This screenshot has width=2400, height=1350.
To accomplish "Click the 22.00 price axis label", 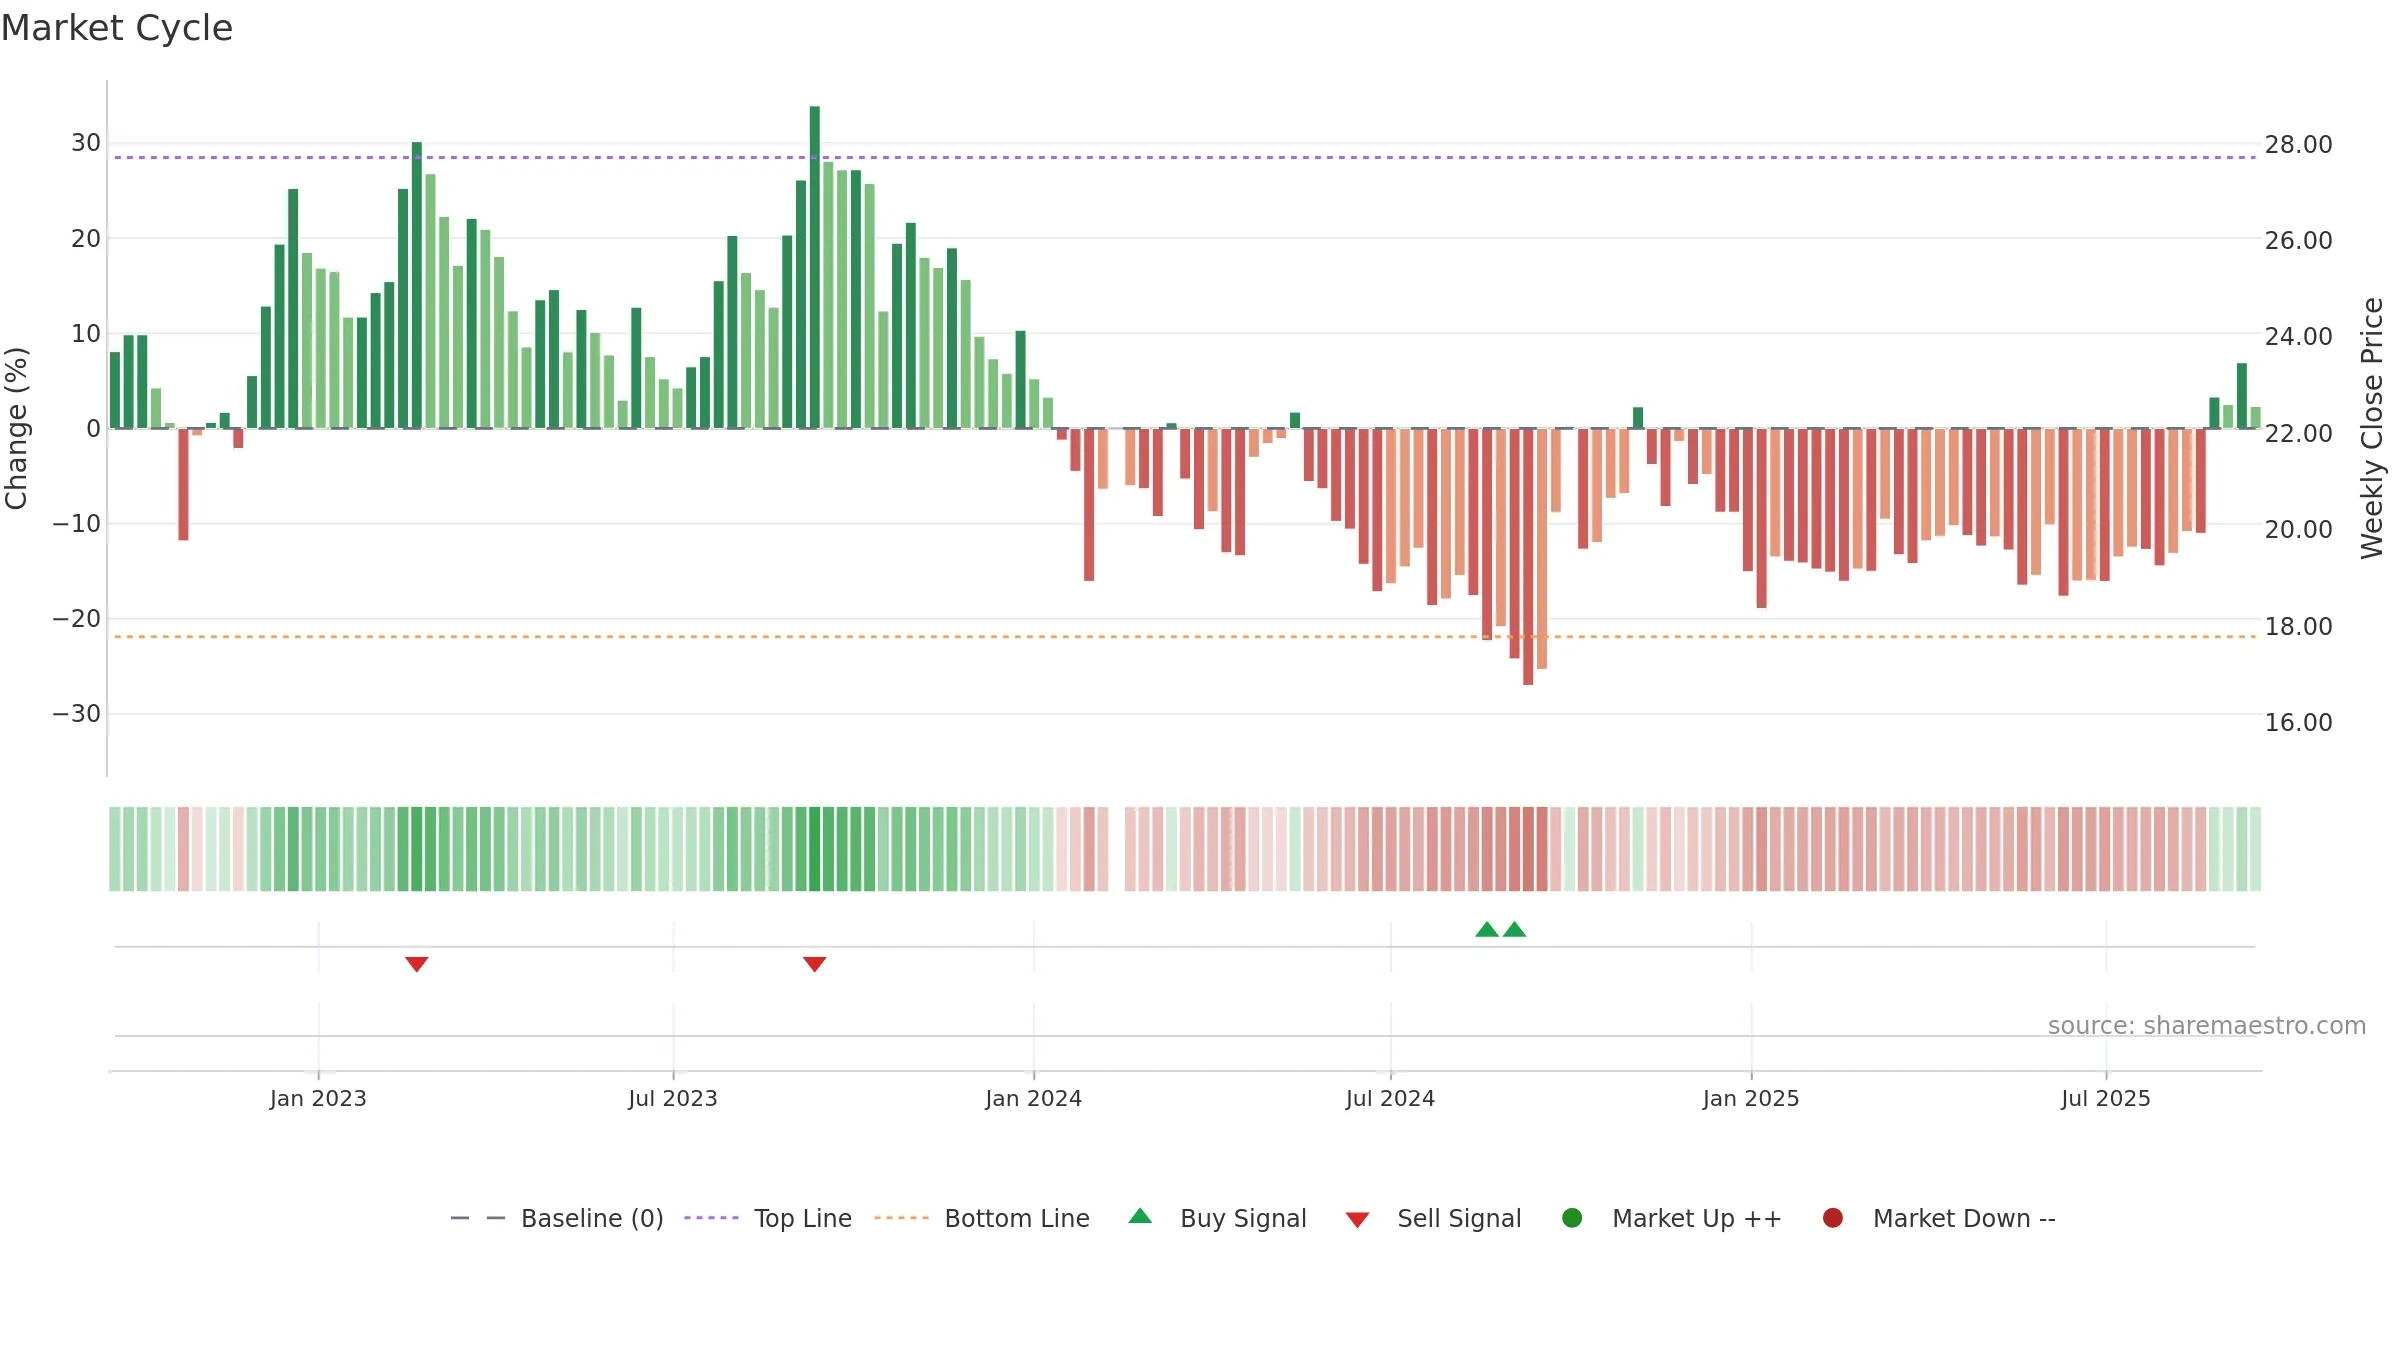I will (2298, 433).
